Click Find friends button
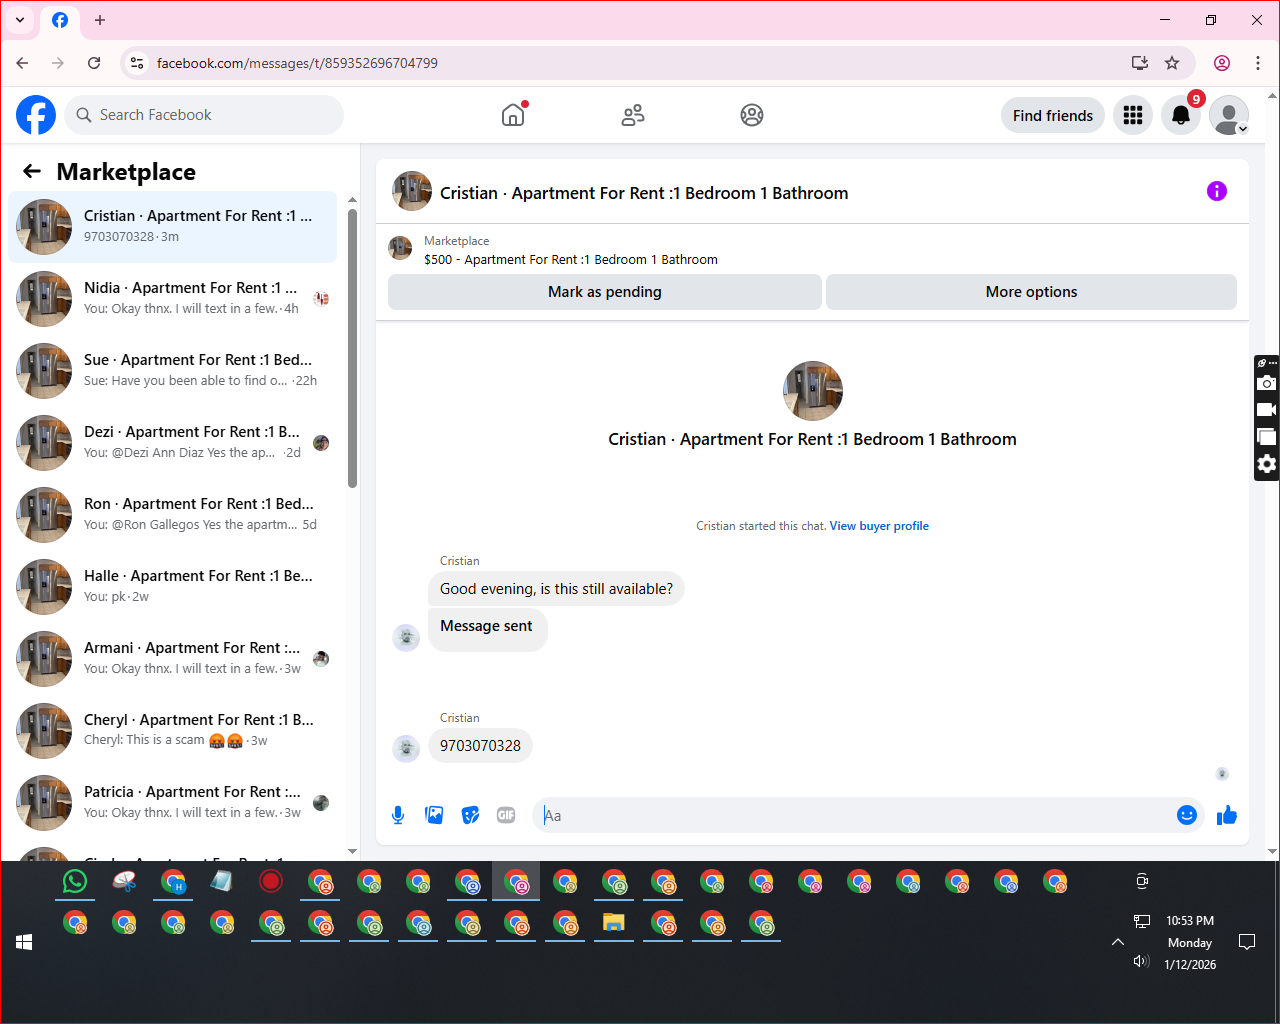 [x=1053, y=115]
